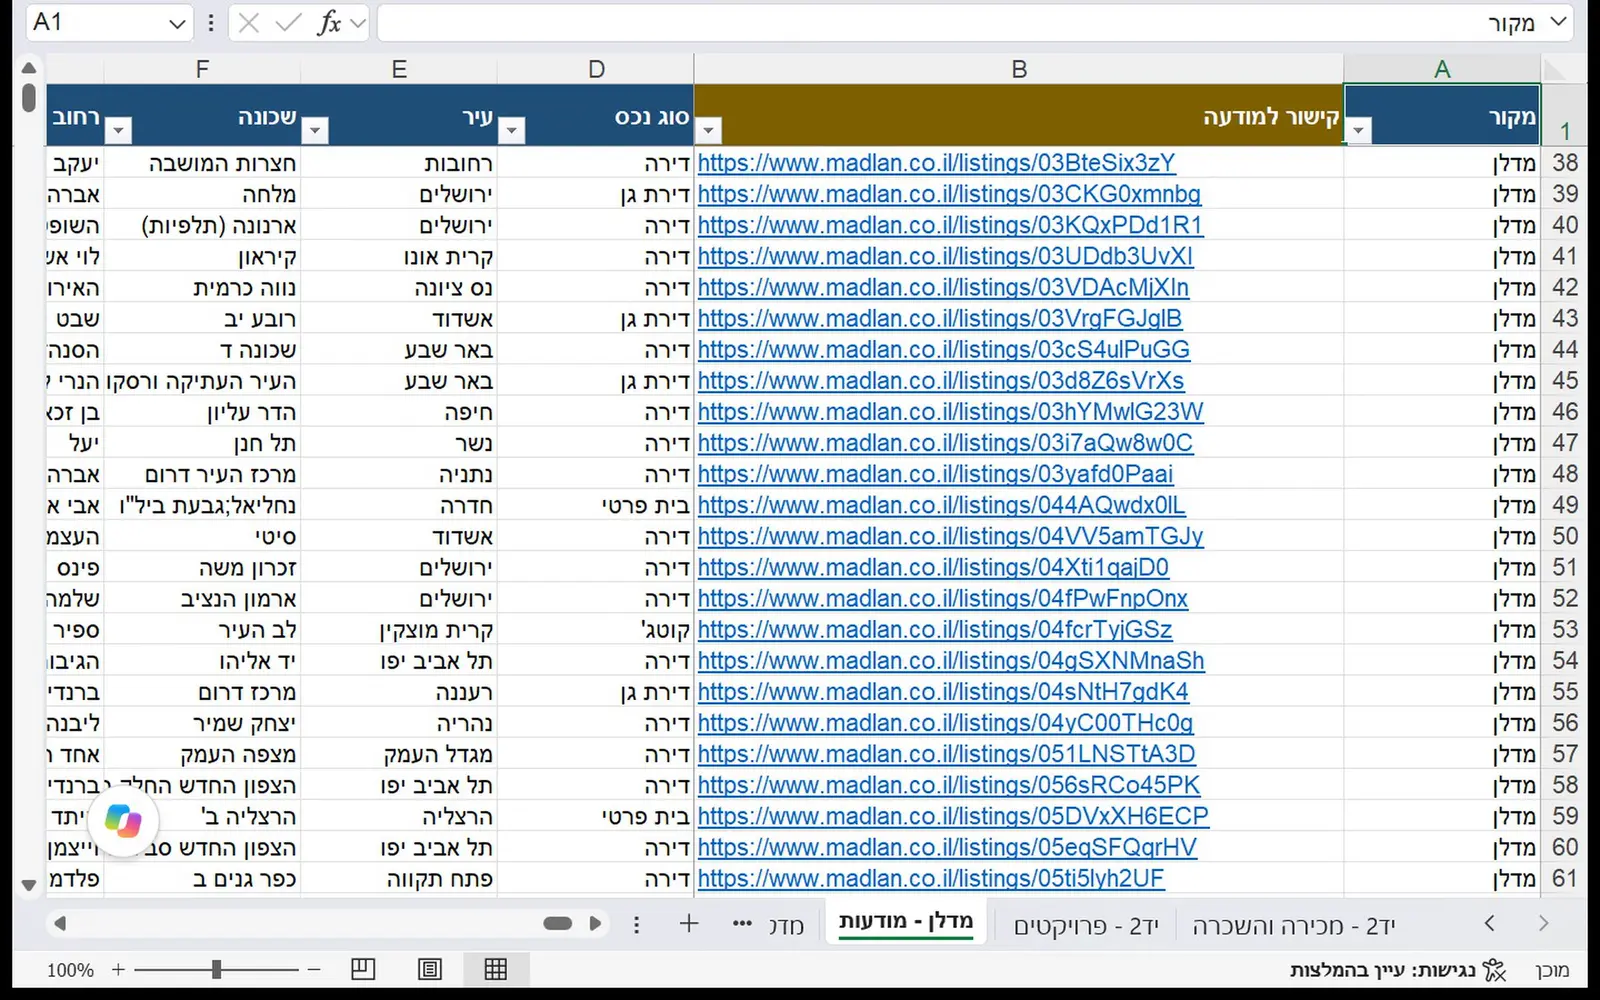Select column B header
Image resolution: width=1600 pixels, height=1000 pixels.
point(1019,69)
